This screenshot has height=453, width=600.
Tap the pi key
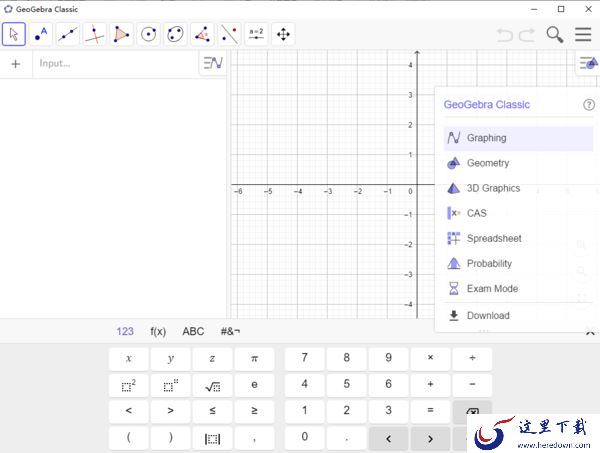[x=254, y=358]
